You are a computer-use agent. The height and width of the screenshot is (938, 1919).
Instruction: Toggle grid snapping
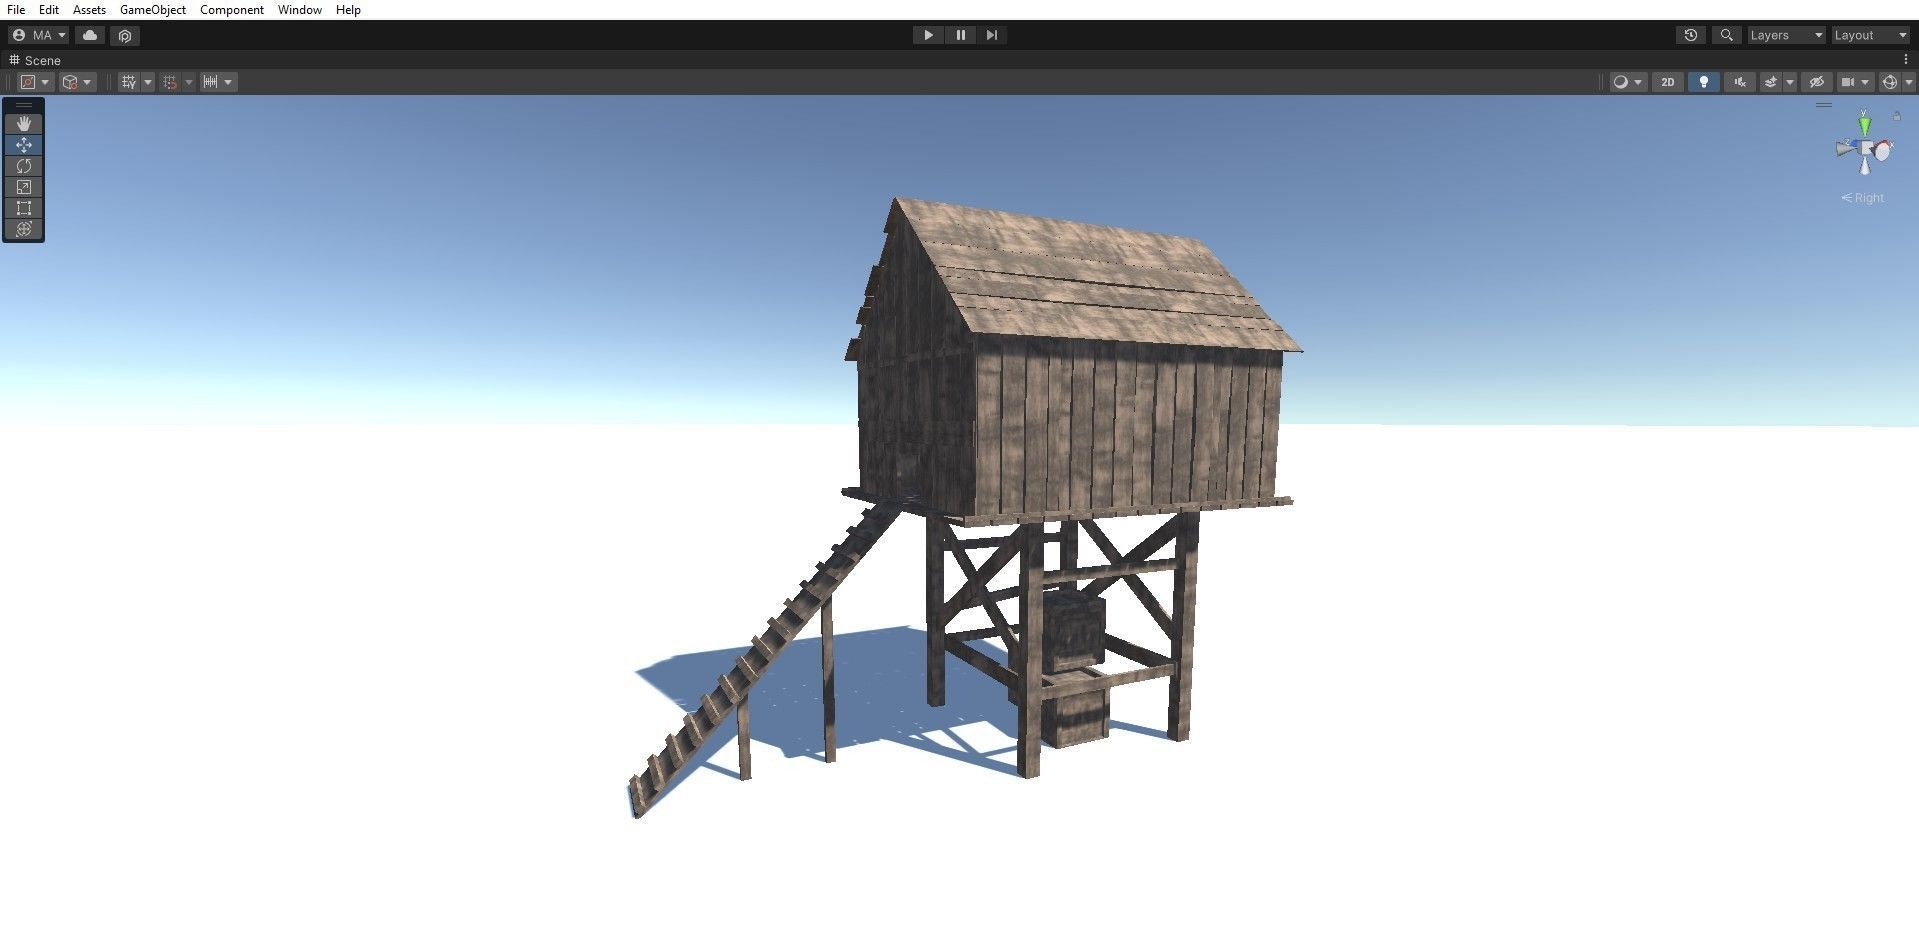(x=170, y=82)
